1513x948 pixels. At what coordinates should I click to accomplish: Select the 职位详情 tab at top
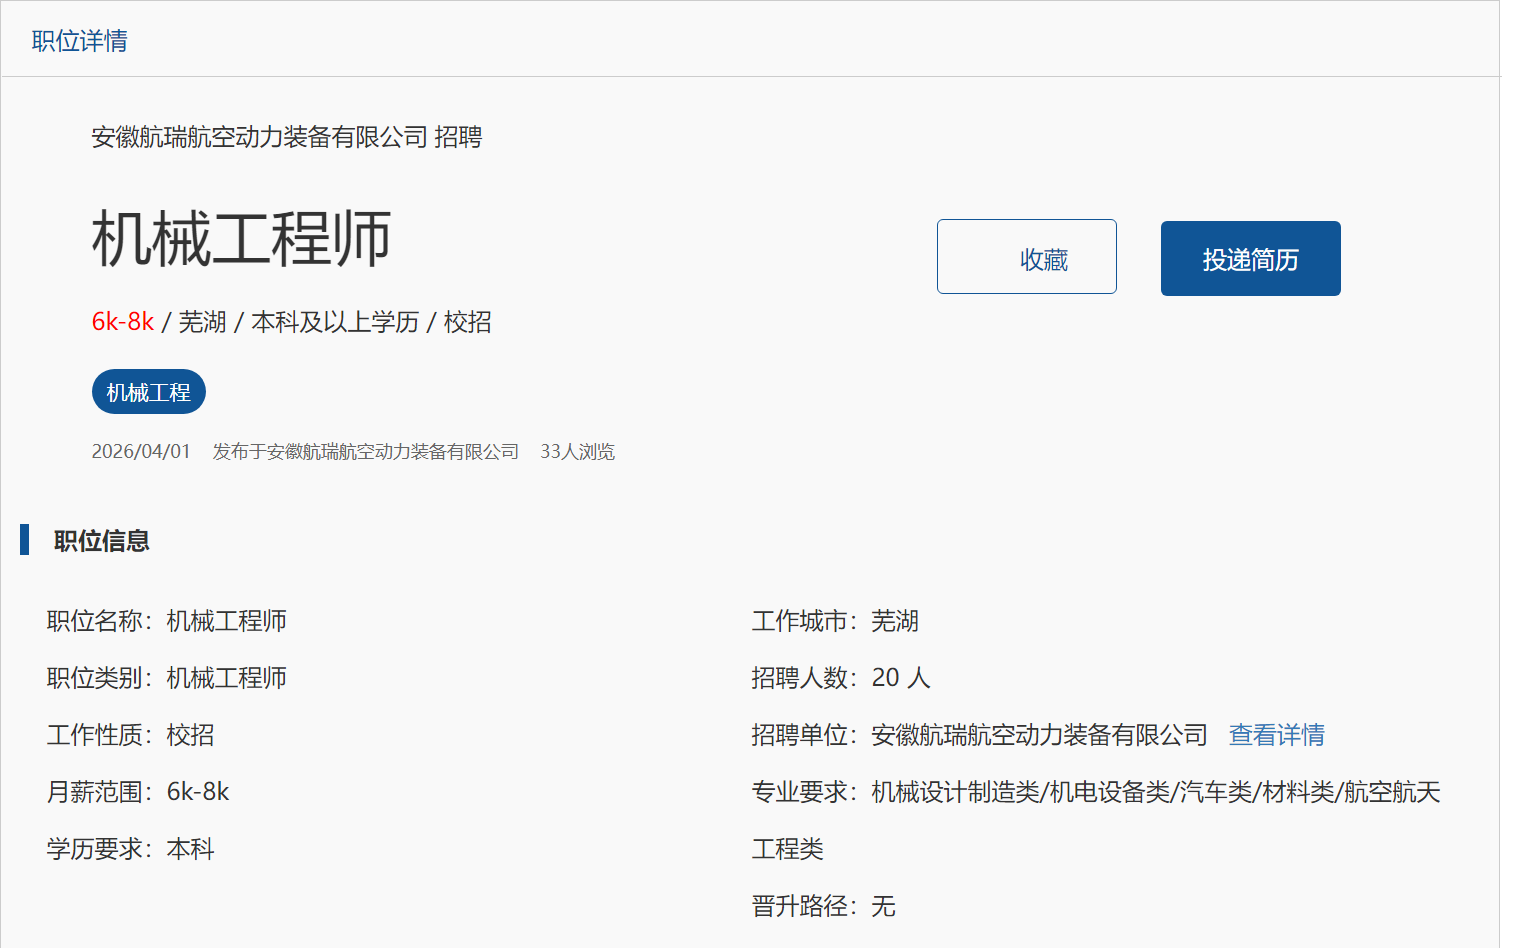click(80, 41)
